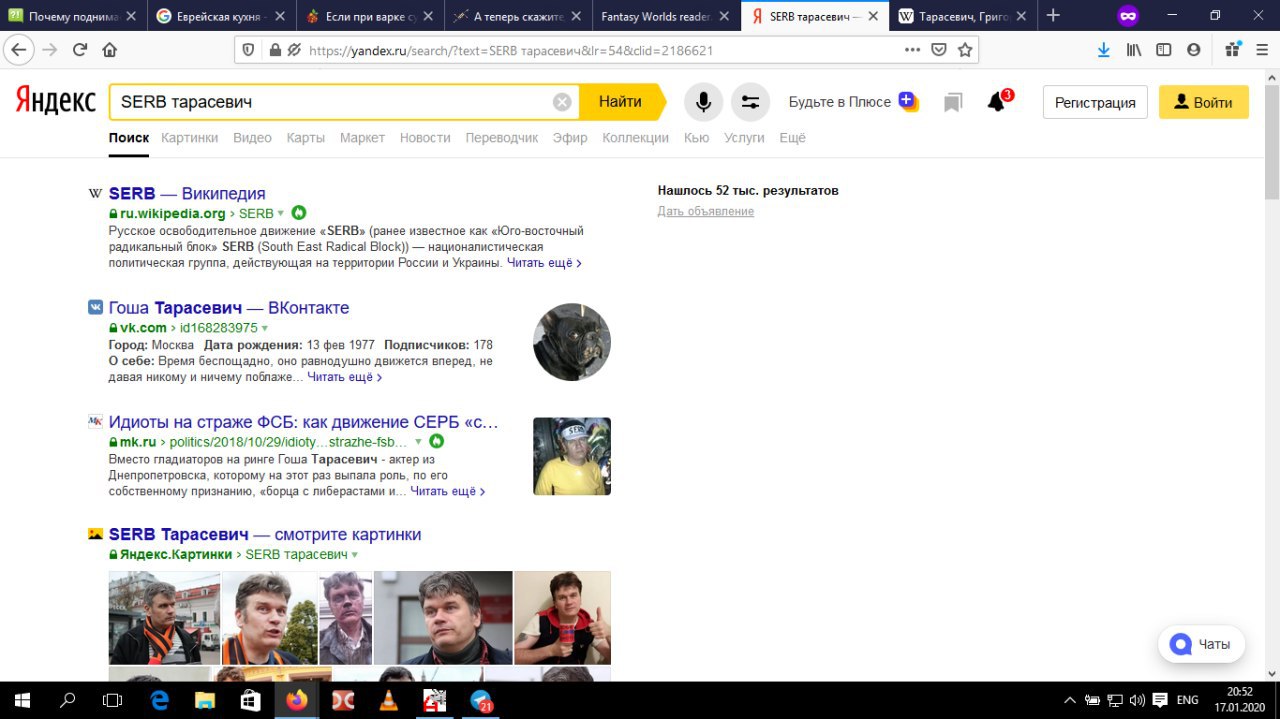Viewport: 1280px width, 719px height.
Task: Clear the Yandex search query
Action: 562,101
